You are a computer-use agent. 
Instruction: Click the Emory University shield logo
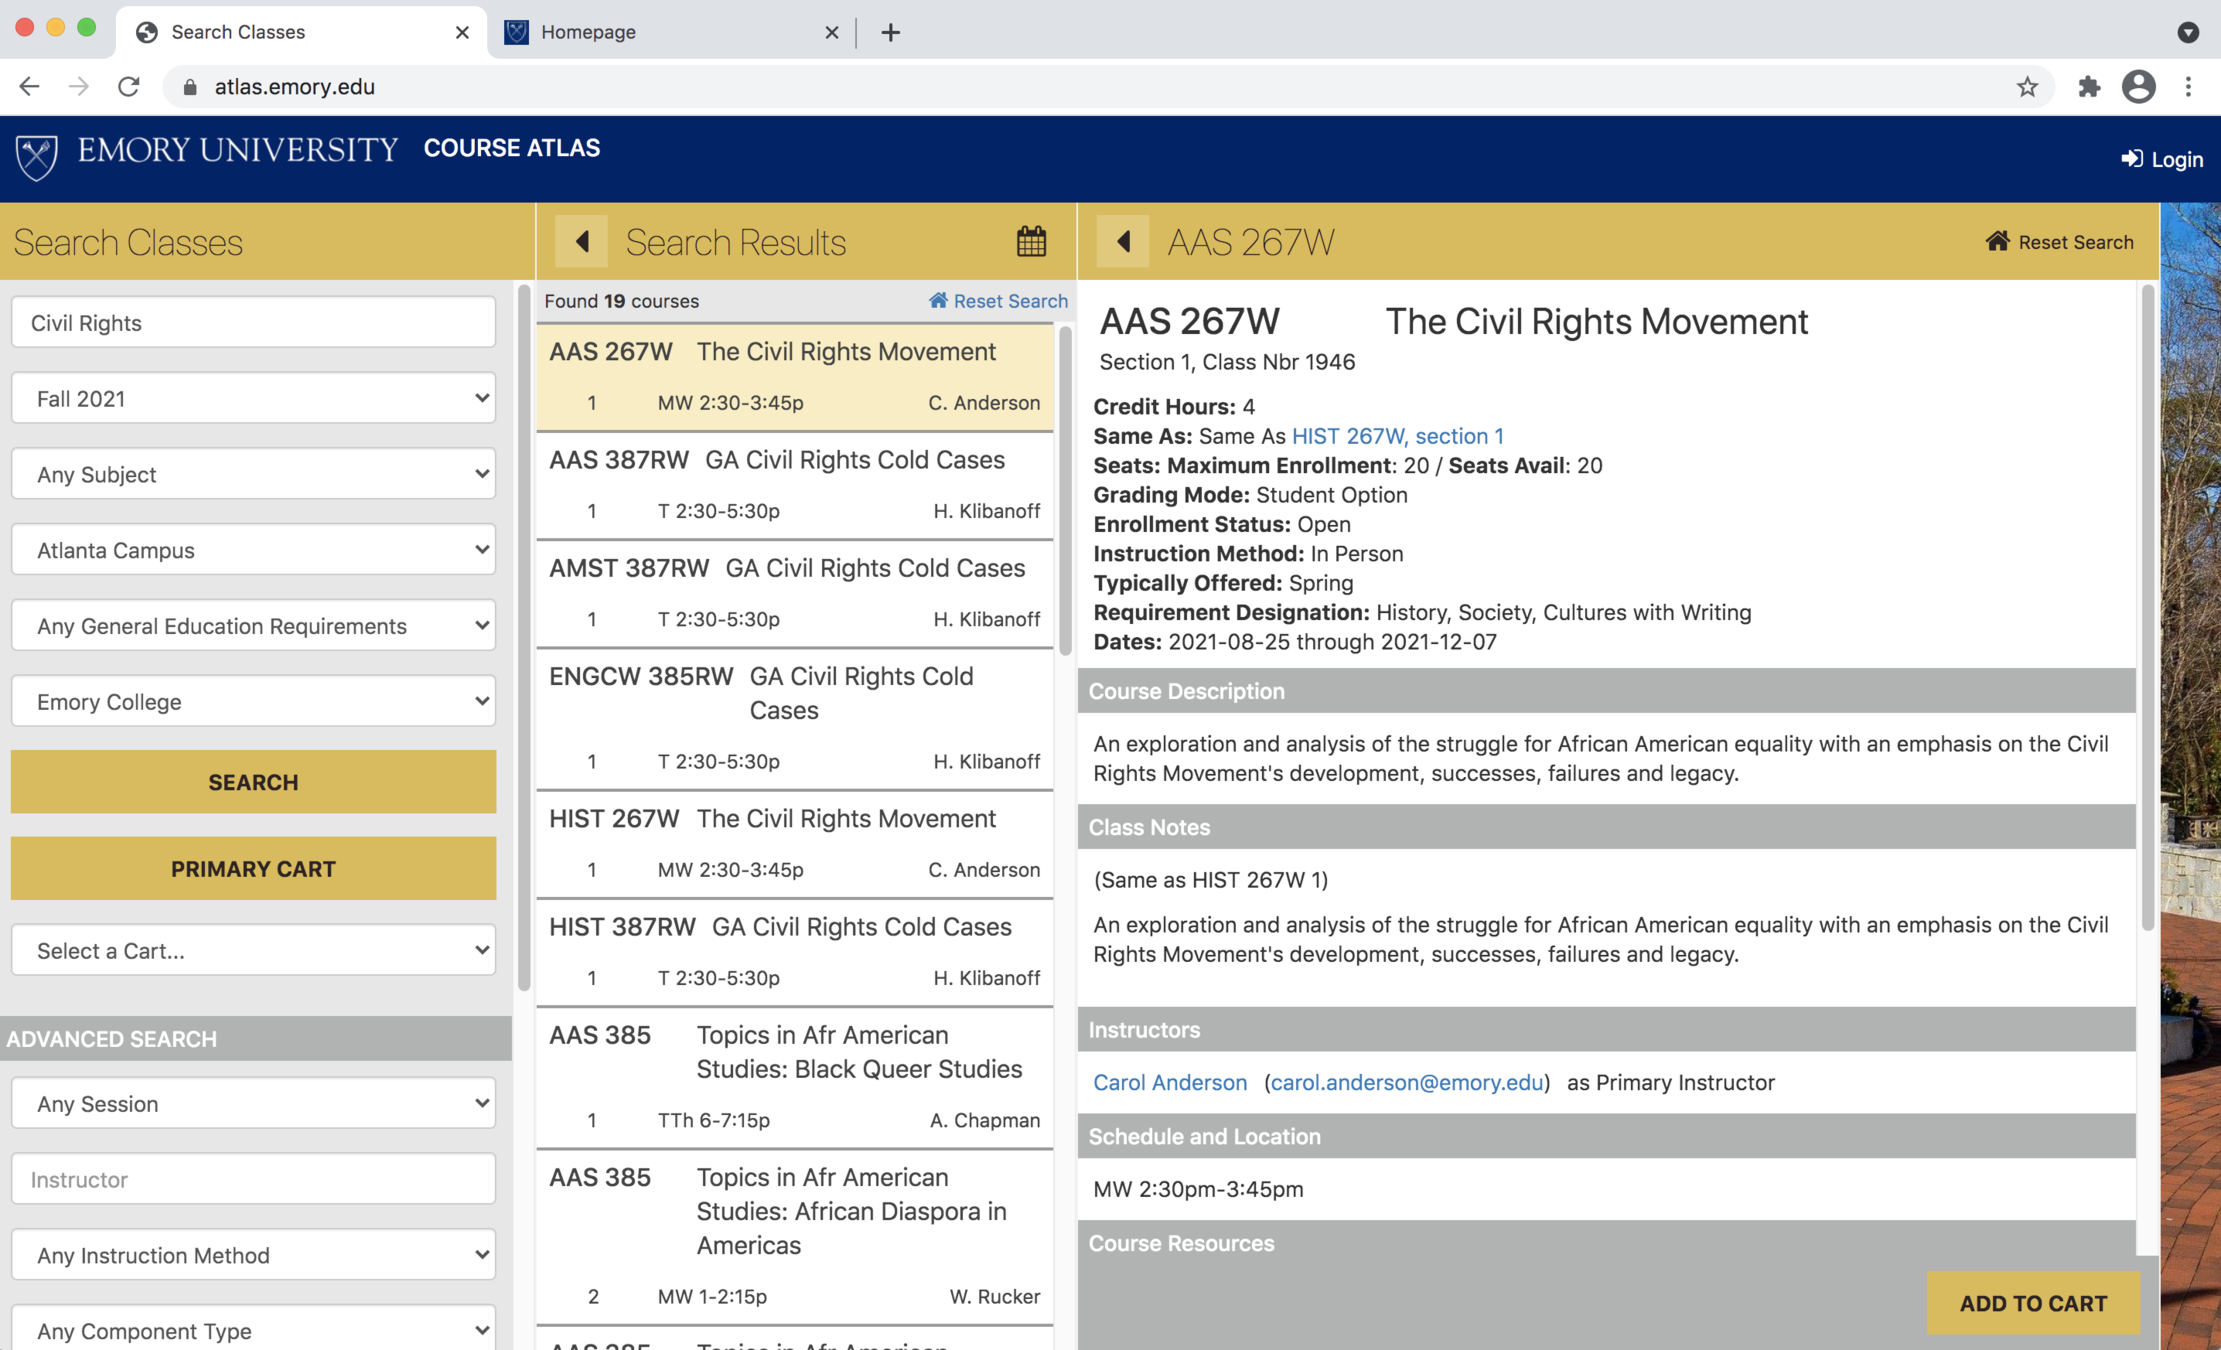[37, 155]
